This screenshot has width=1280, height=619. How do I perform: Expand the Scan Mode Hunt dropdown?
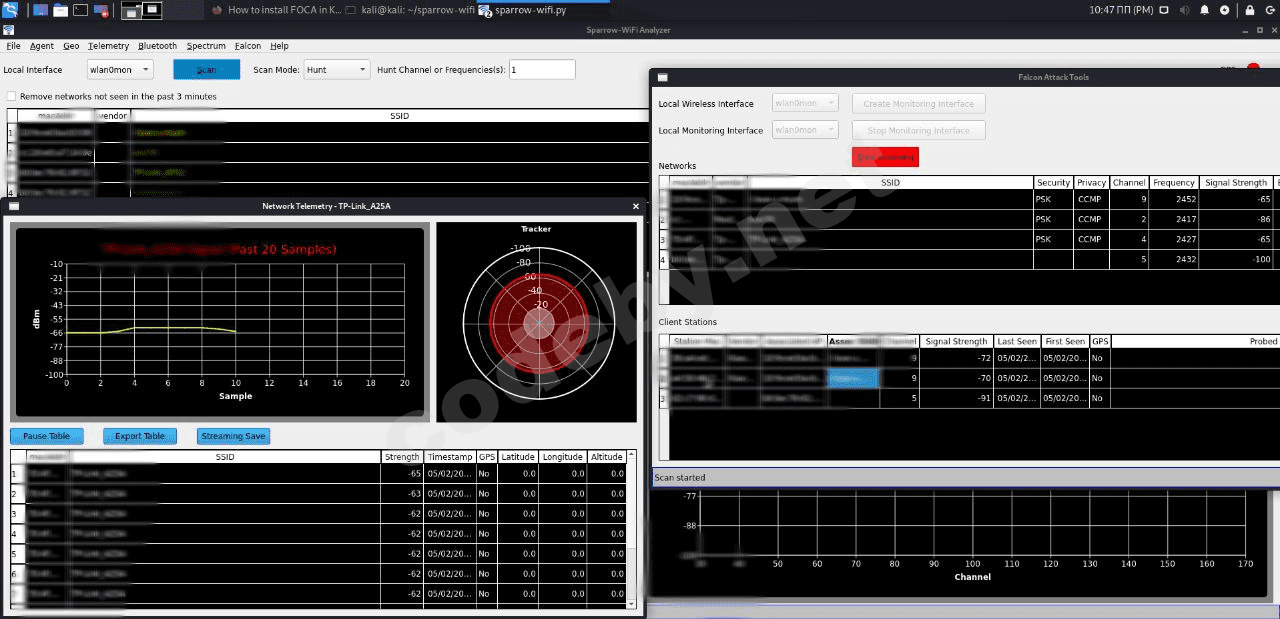[337, 70]
